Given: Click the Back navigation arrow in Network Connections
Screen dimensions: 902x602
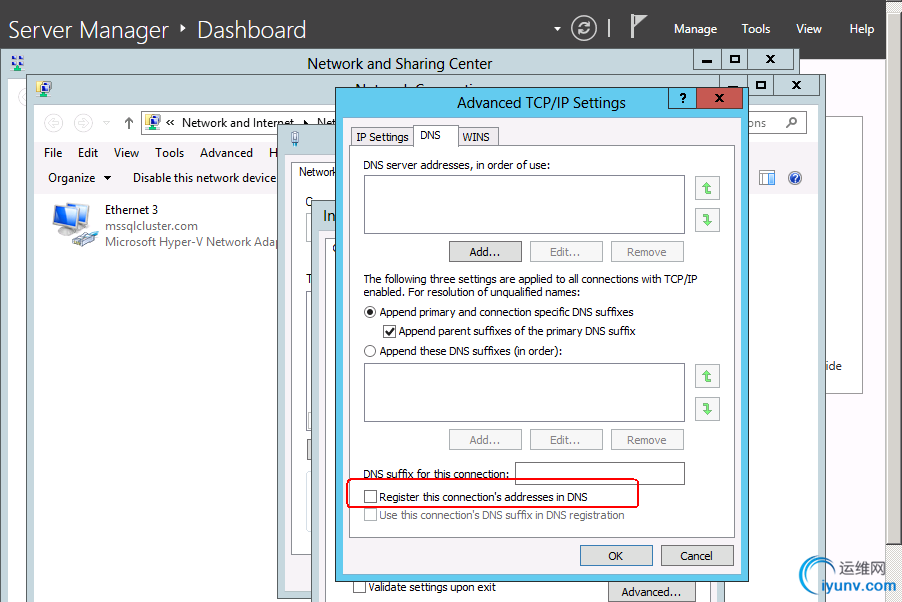Looking at the screenshot, I should (53, 123).
